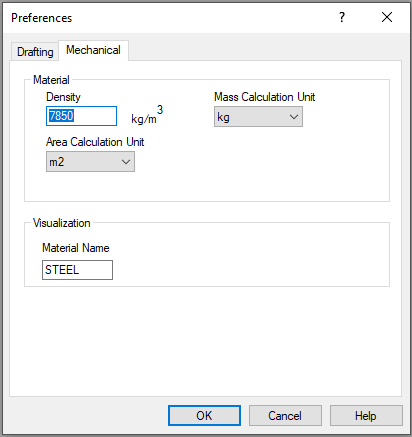Screen dimensions: 412x437
Task: Open the Area Calculation Unit m2 dropdown
Action: (90, 162)
